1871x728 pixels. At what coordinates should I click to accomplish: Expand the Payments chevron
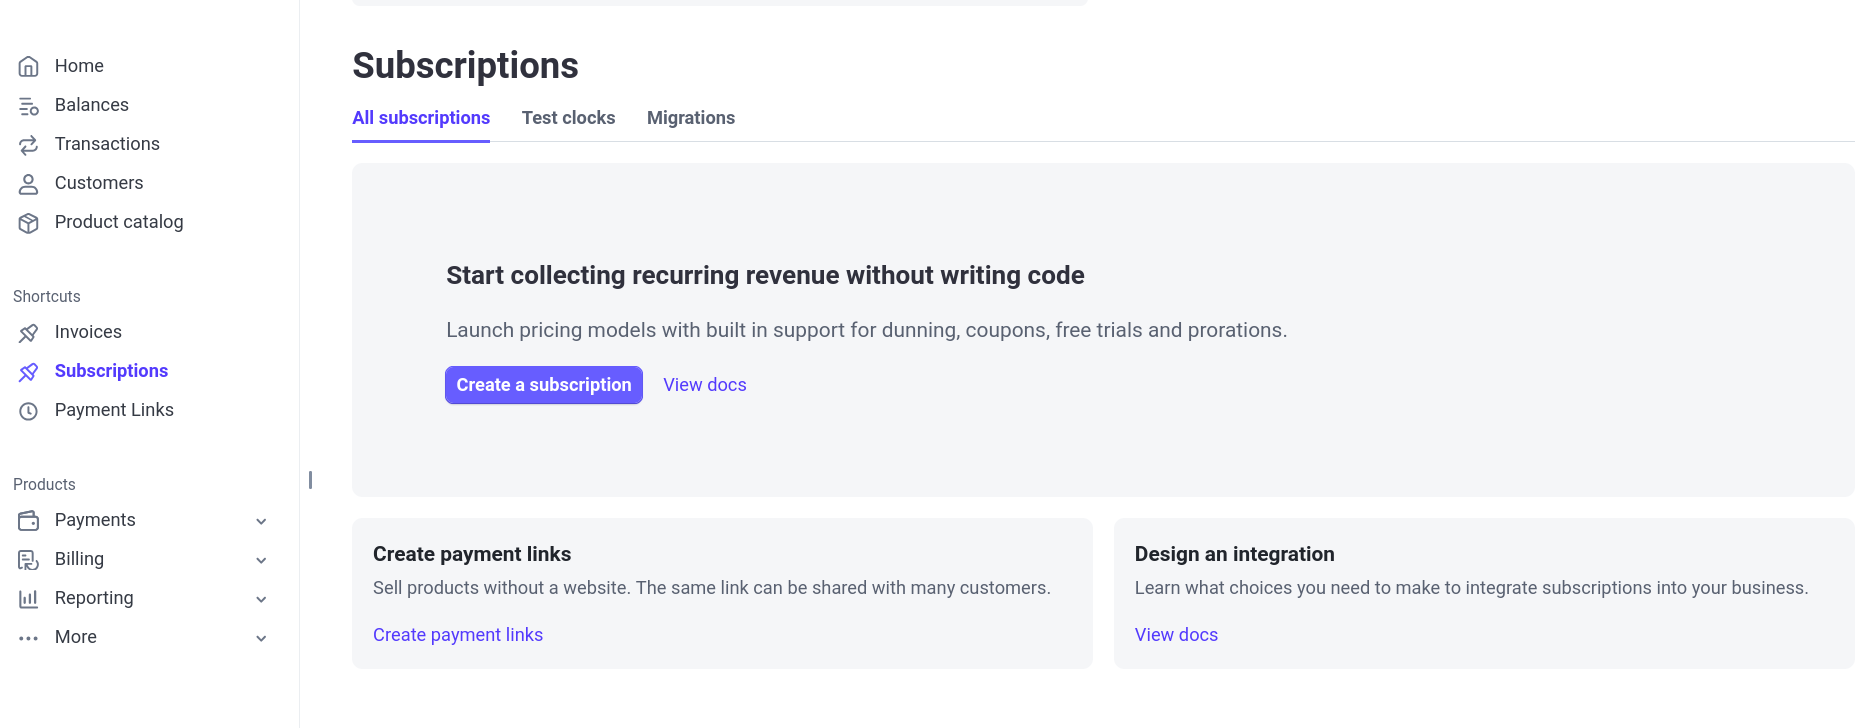pos(261,521)
